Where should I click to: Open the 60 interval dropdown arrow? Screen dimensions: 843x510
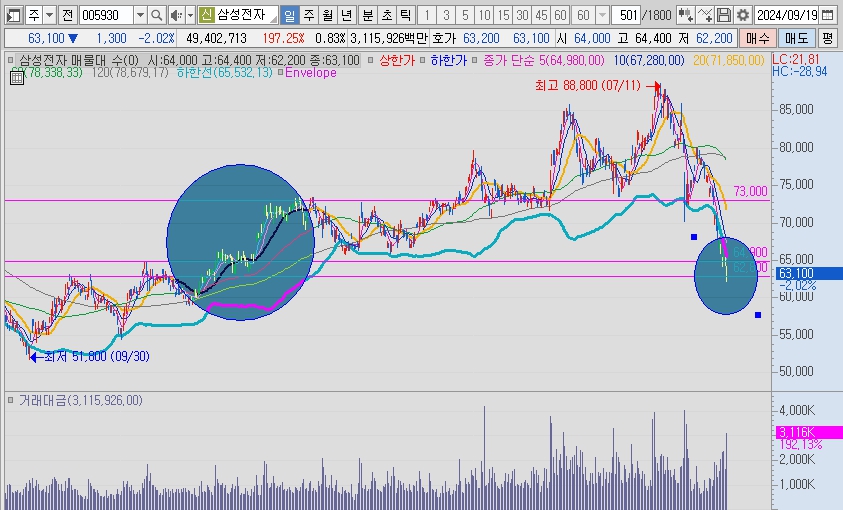click(602, 15)
